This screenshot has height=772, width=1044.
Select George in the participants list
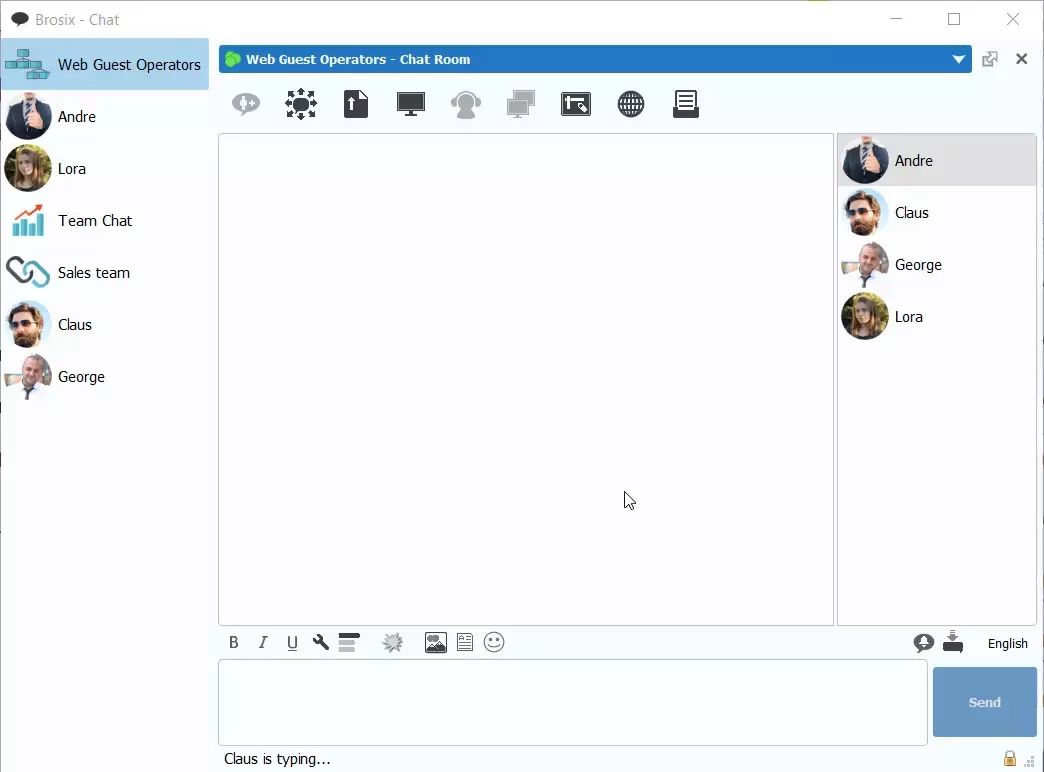coord(937,264)
